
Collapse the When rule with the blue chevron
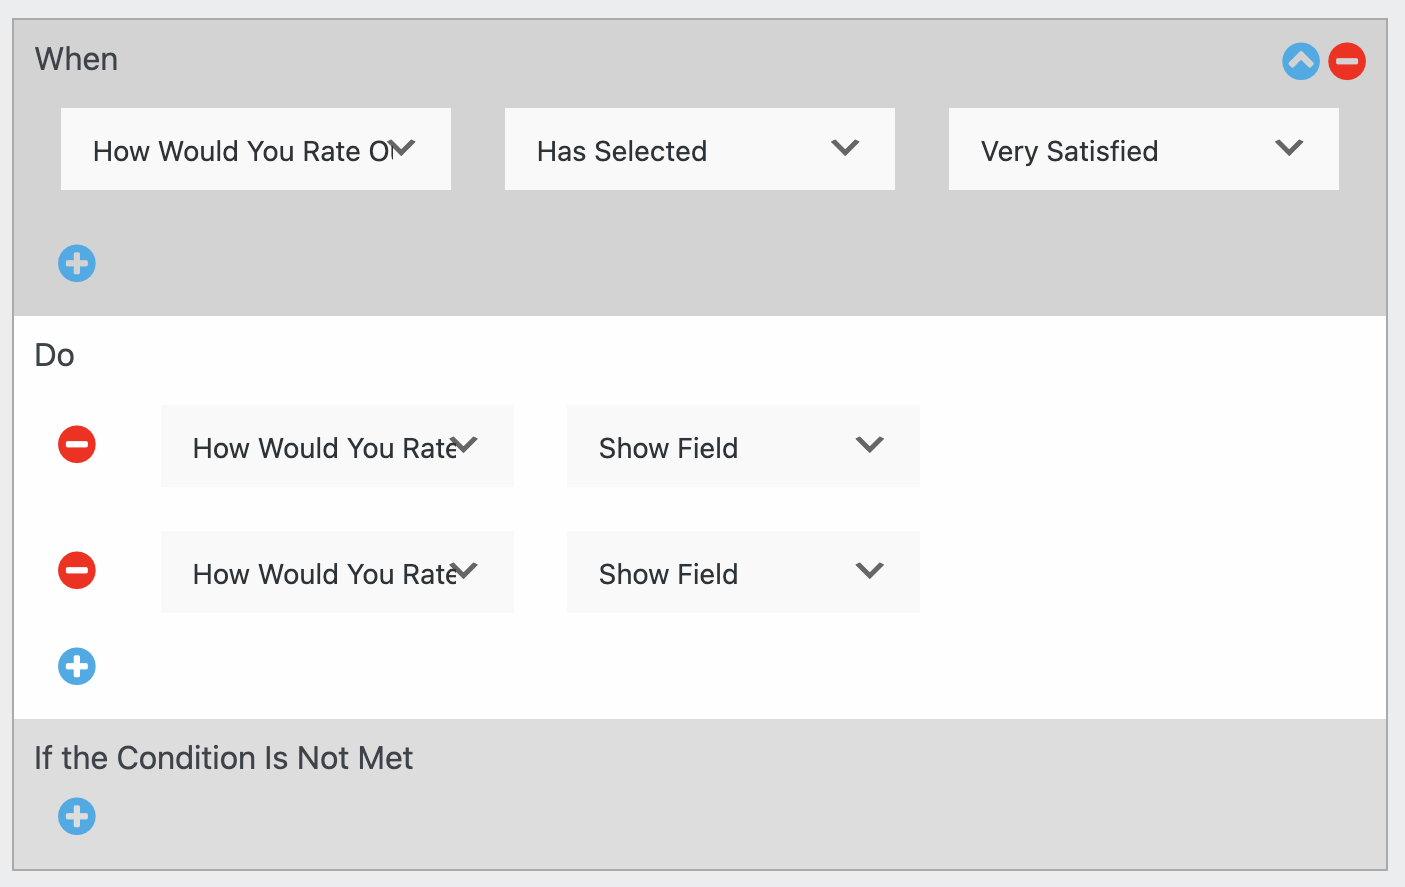[x=1301, y=61]
